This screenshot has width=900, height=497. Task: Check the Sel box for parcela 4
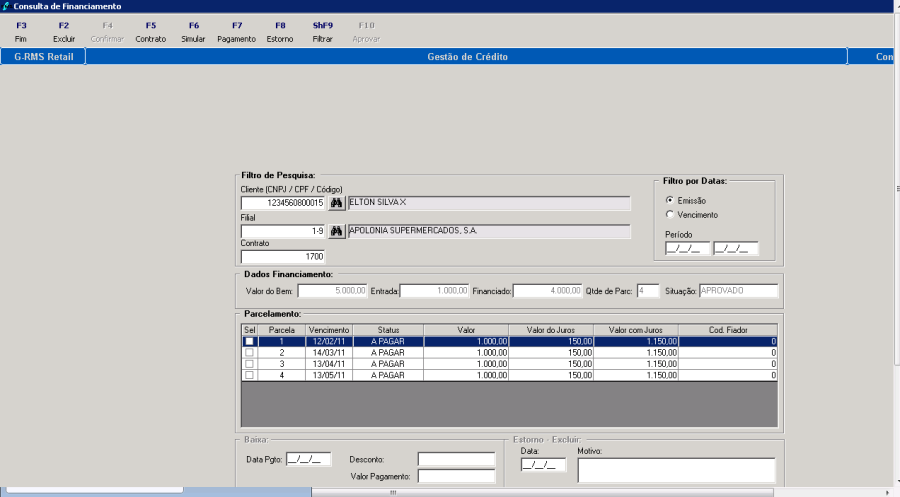[250, 375]
